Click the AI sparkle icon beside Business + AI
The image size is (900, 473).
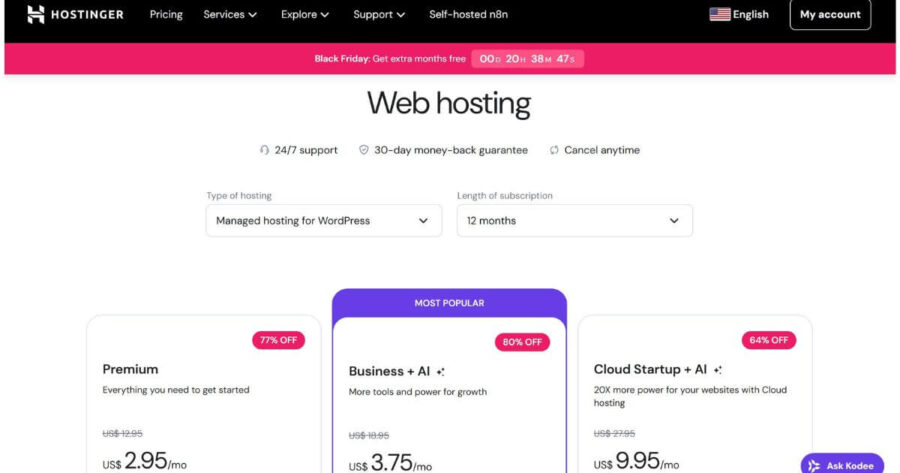tap(440, 372)
